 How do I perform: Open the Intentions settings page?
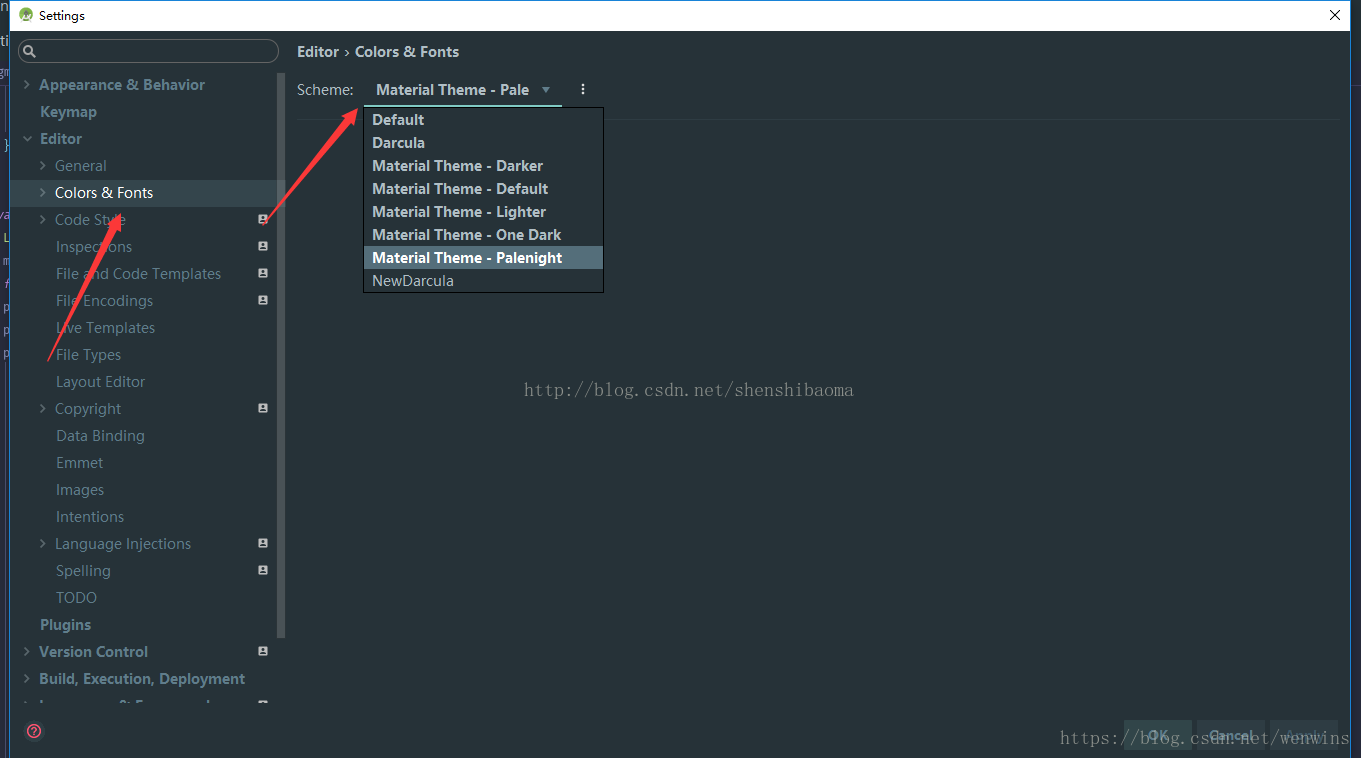pyautogui.click(x=90, y=517)
